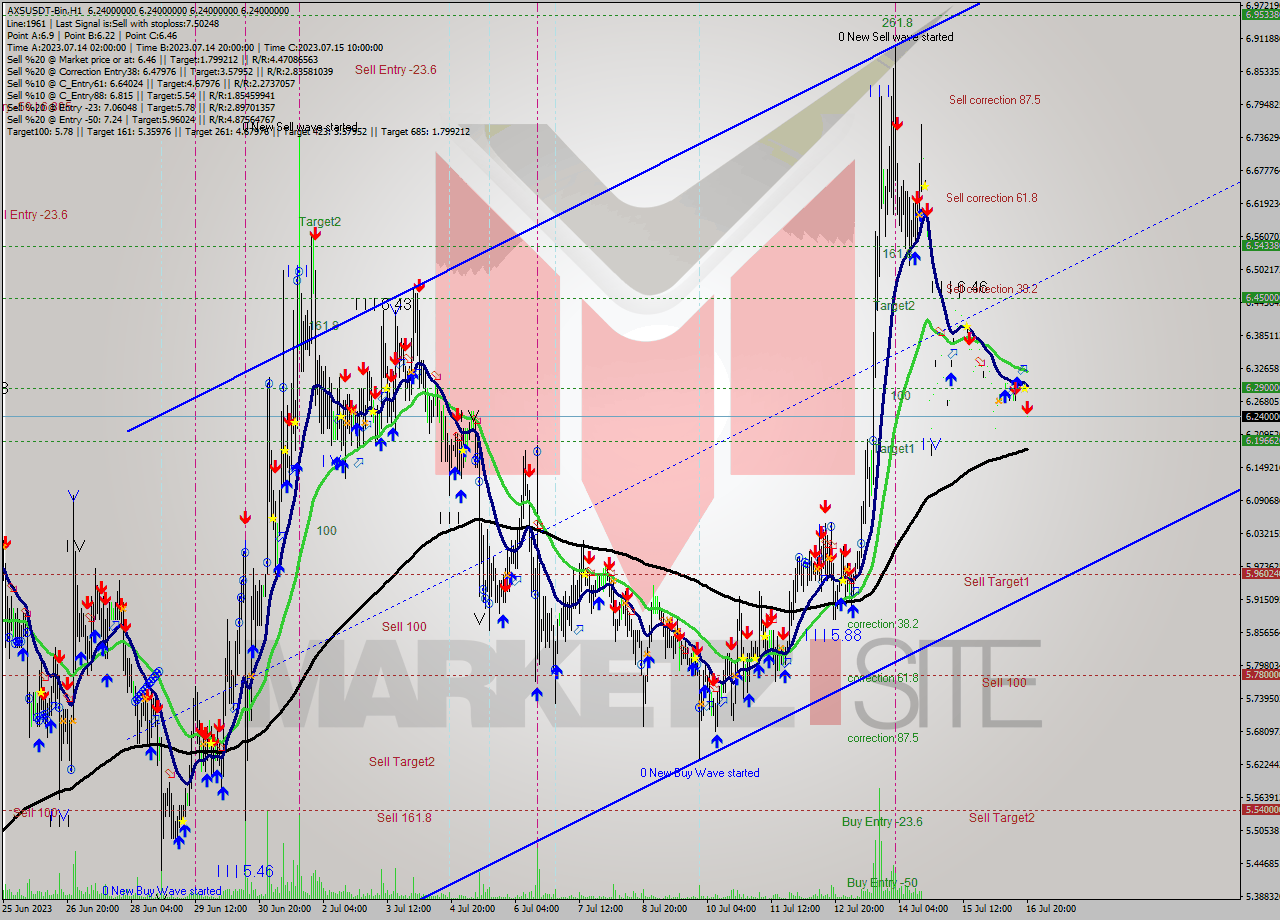Click the 'Sell 161.8' label

404,818
